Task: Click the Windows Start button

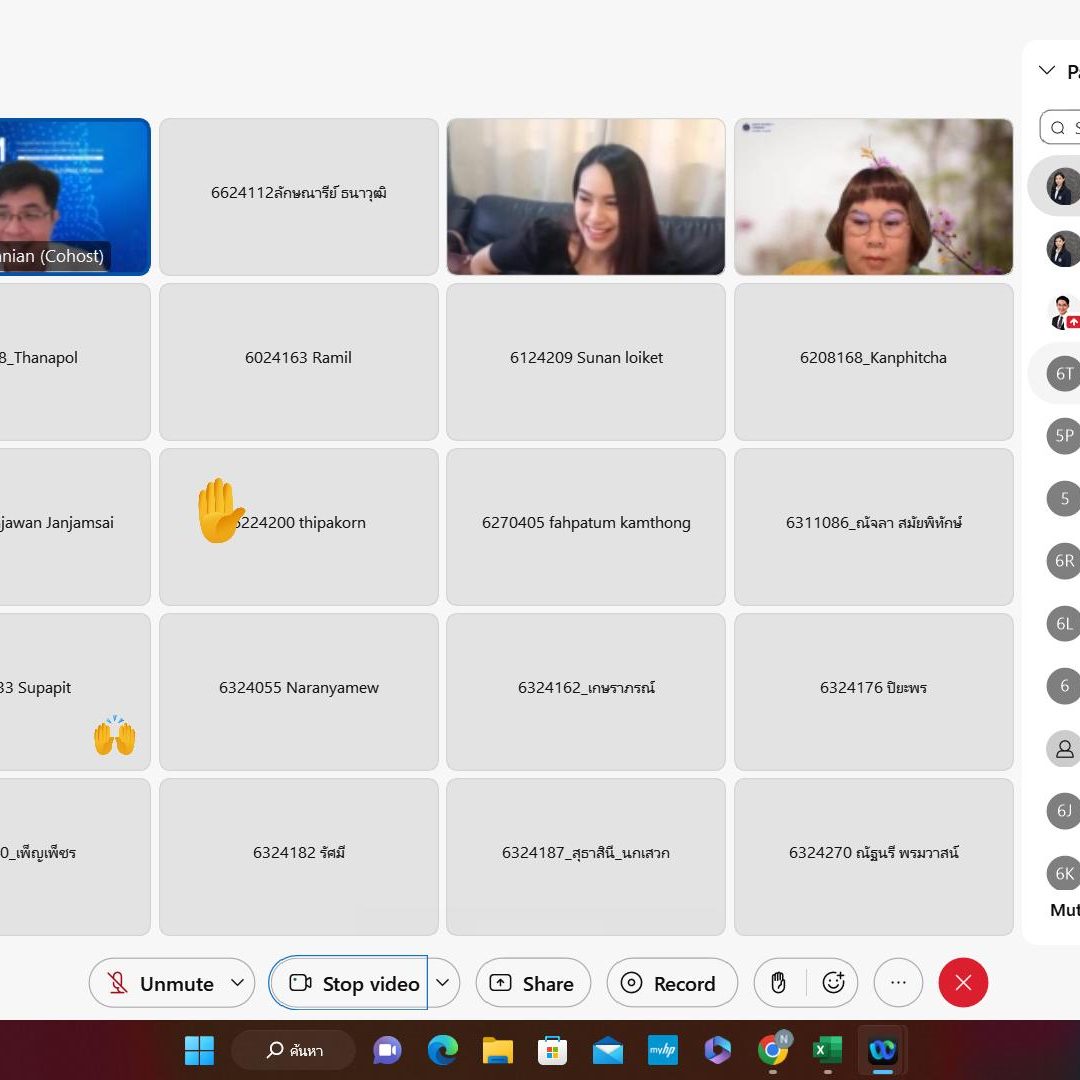Action: (199, 1050)
